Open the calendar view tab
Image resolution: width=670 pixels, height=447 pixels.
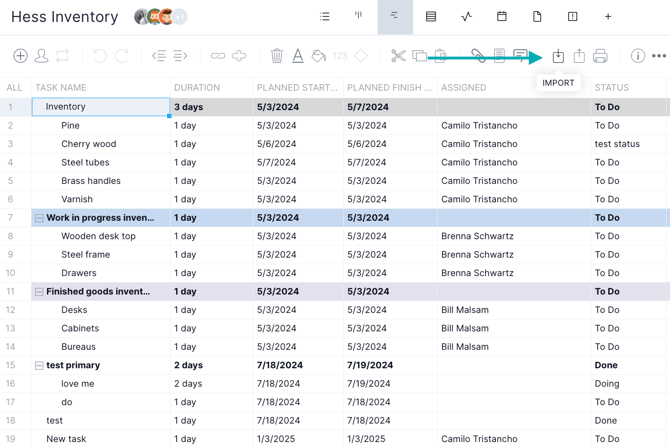pos(502,17)
